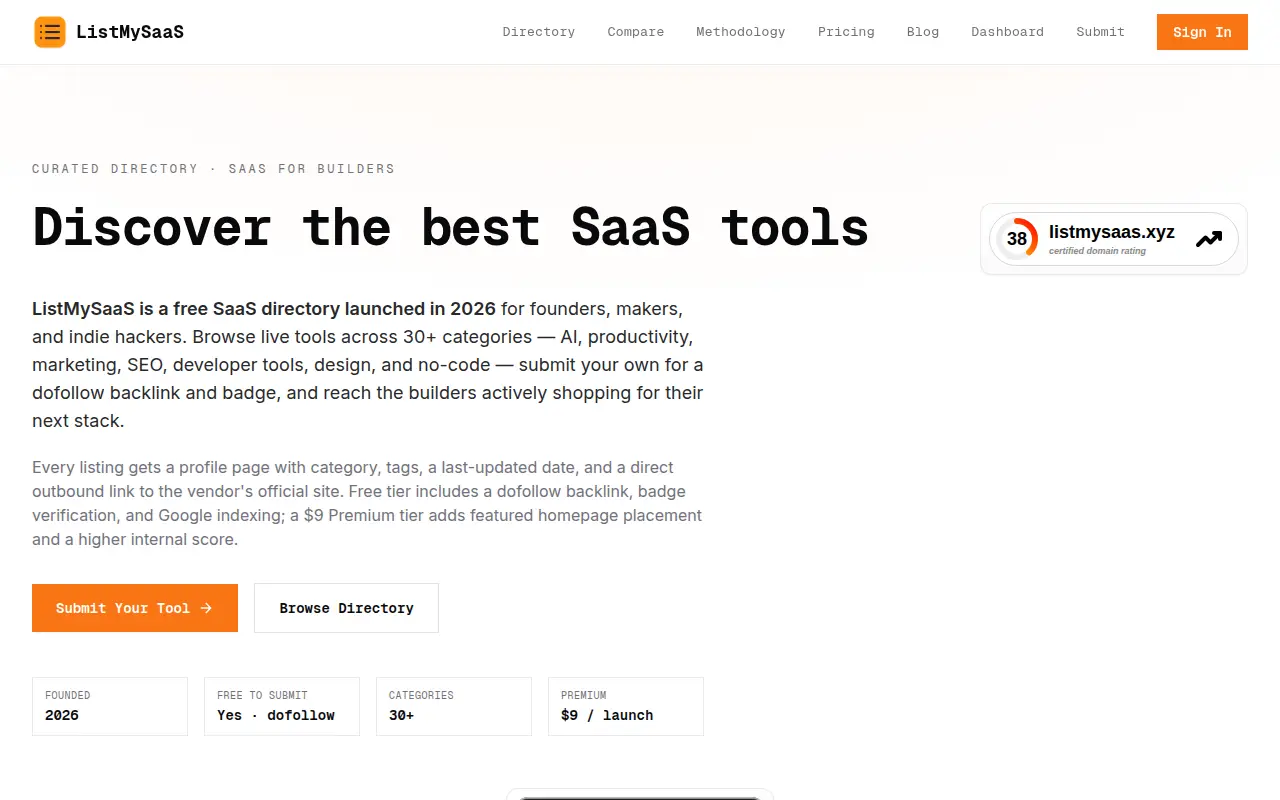Viewport: 1280px width, 800px height.
Task: Visit the Blog link
Action: 923,32
